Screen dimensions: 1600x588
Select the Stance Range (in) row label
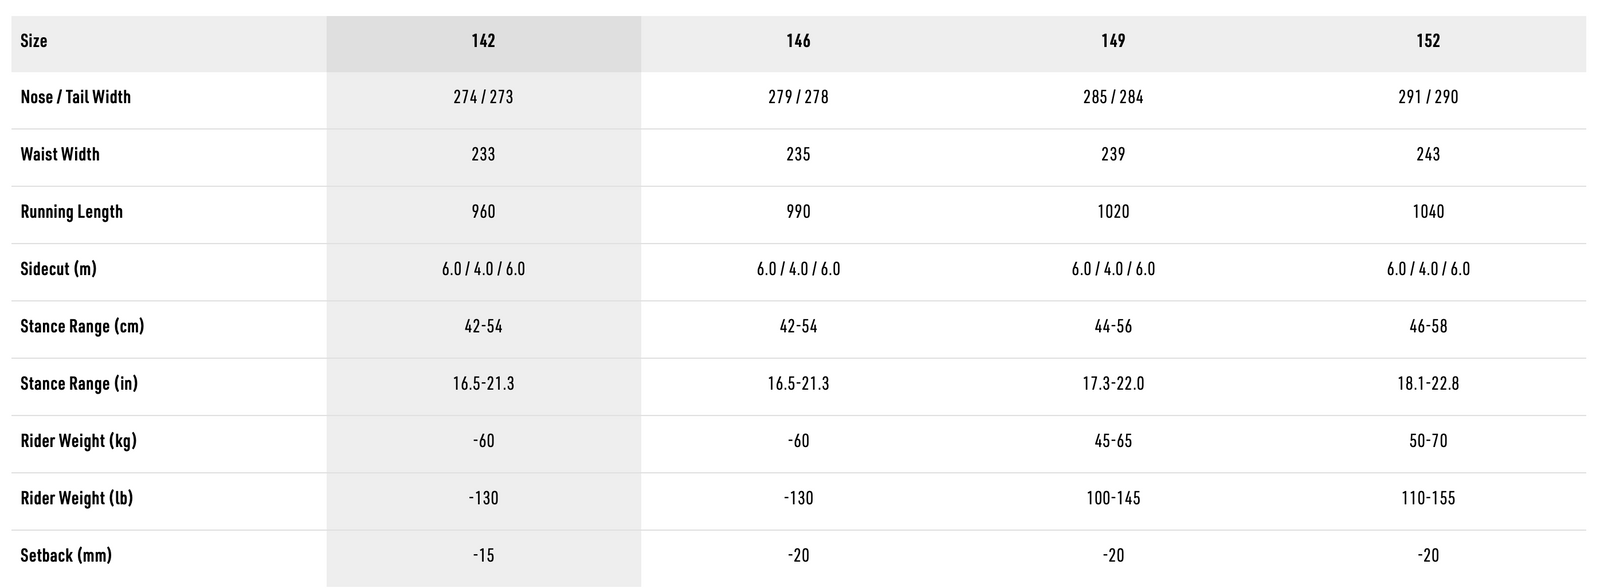click(79, 384)
